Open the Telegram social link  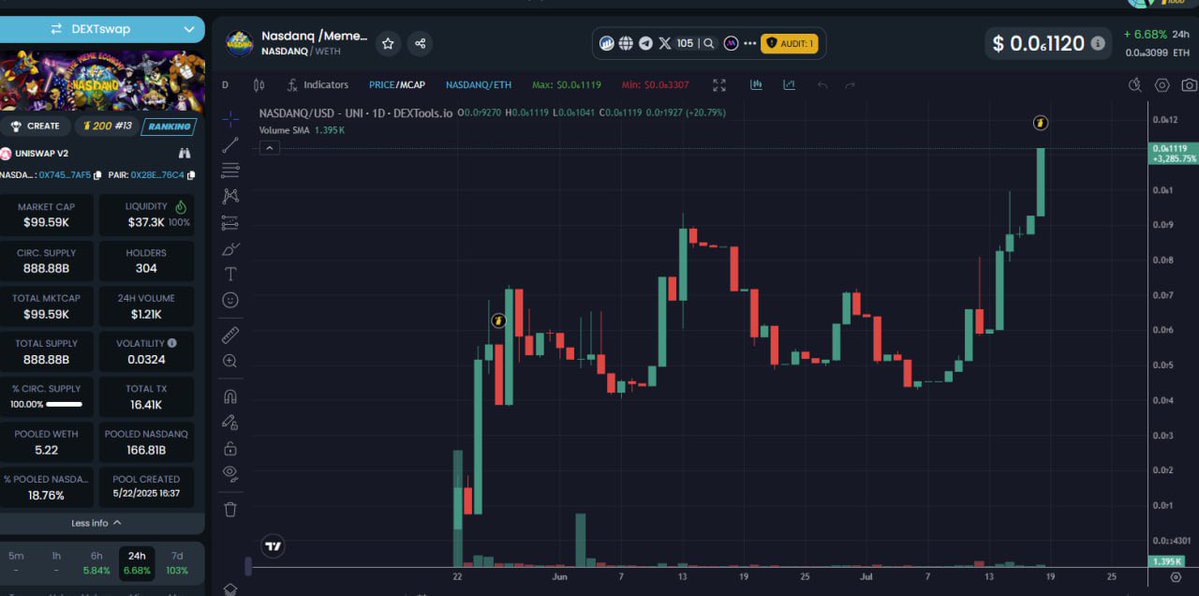(645, 44)
